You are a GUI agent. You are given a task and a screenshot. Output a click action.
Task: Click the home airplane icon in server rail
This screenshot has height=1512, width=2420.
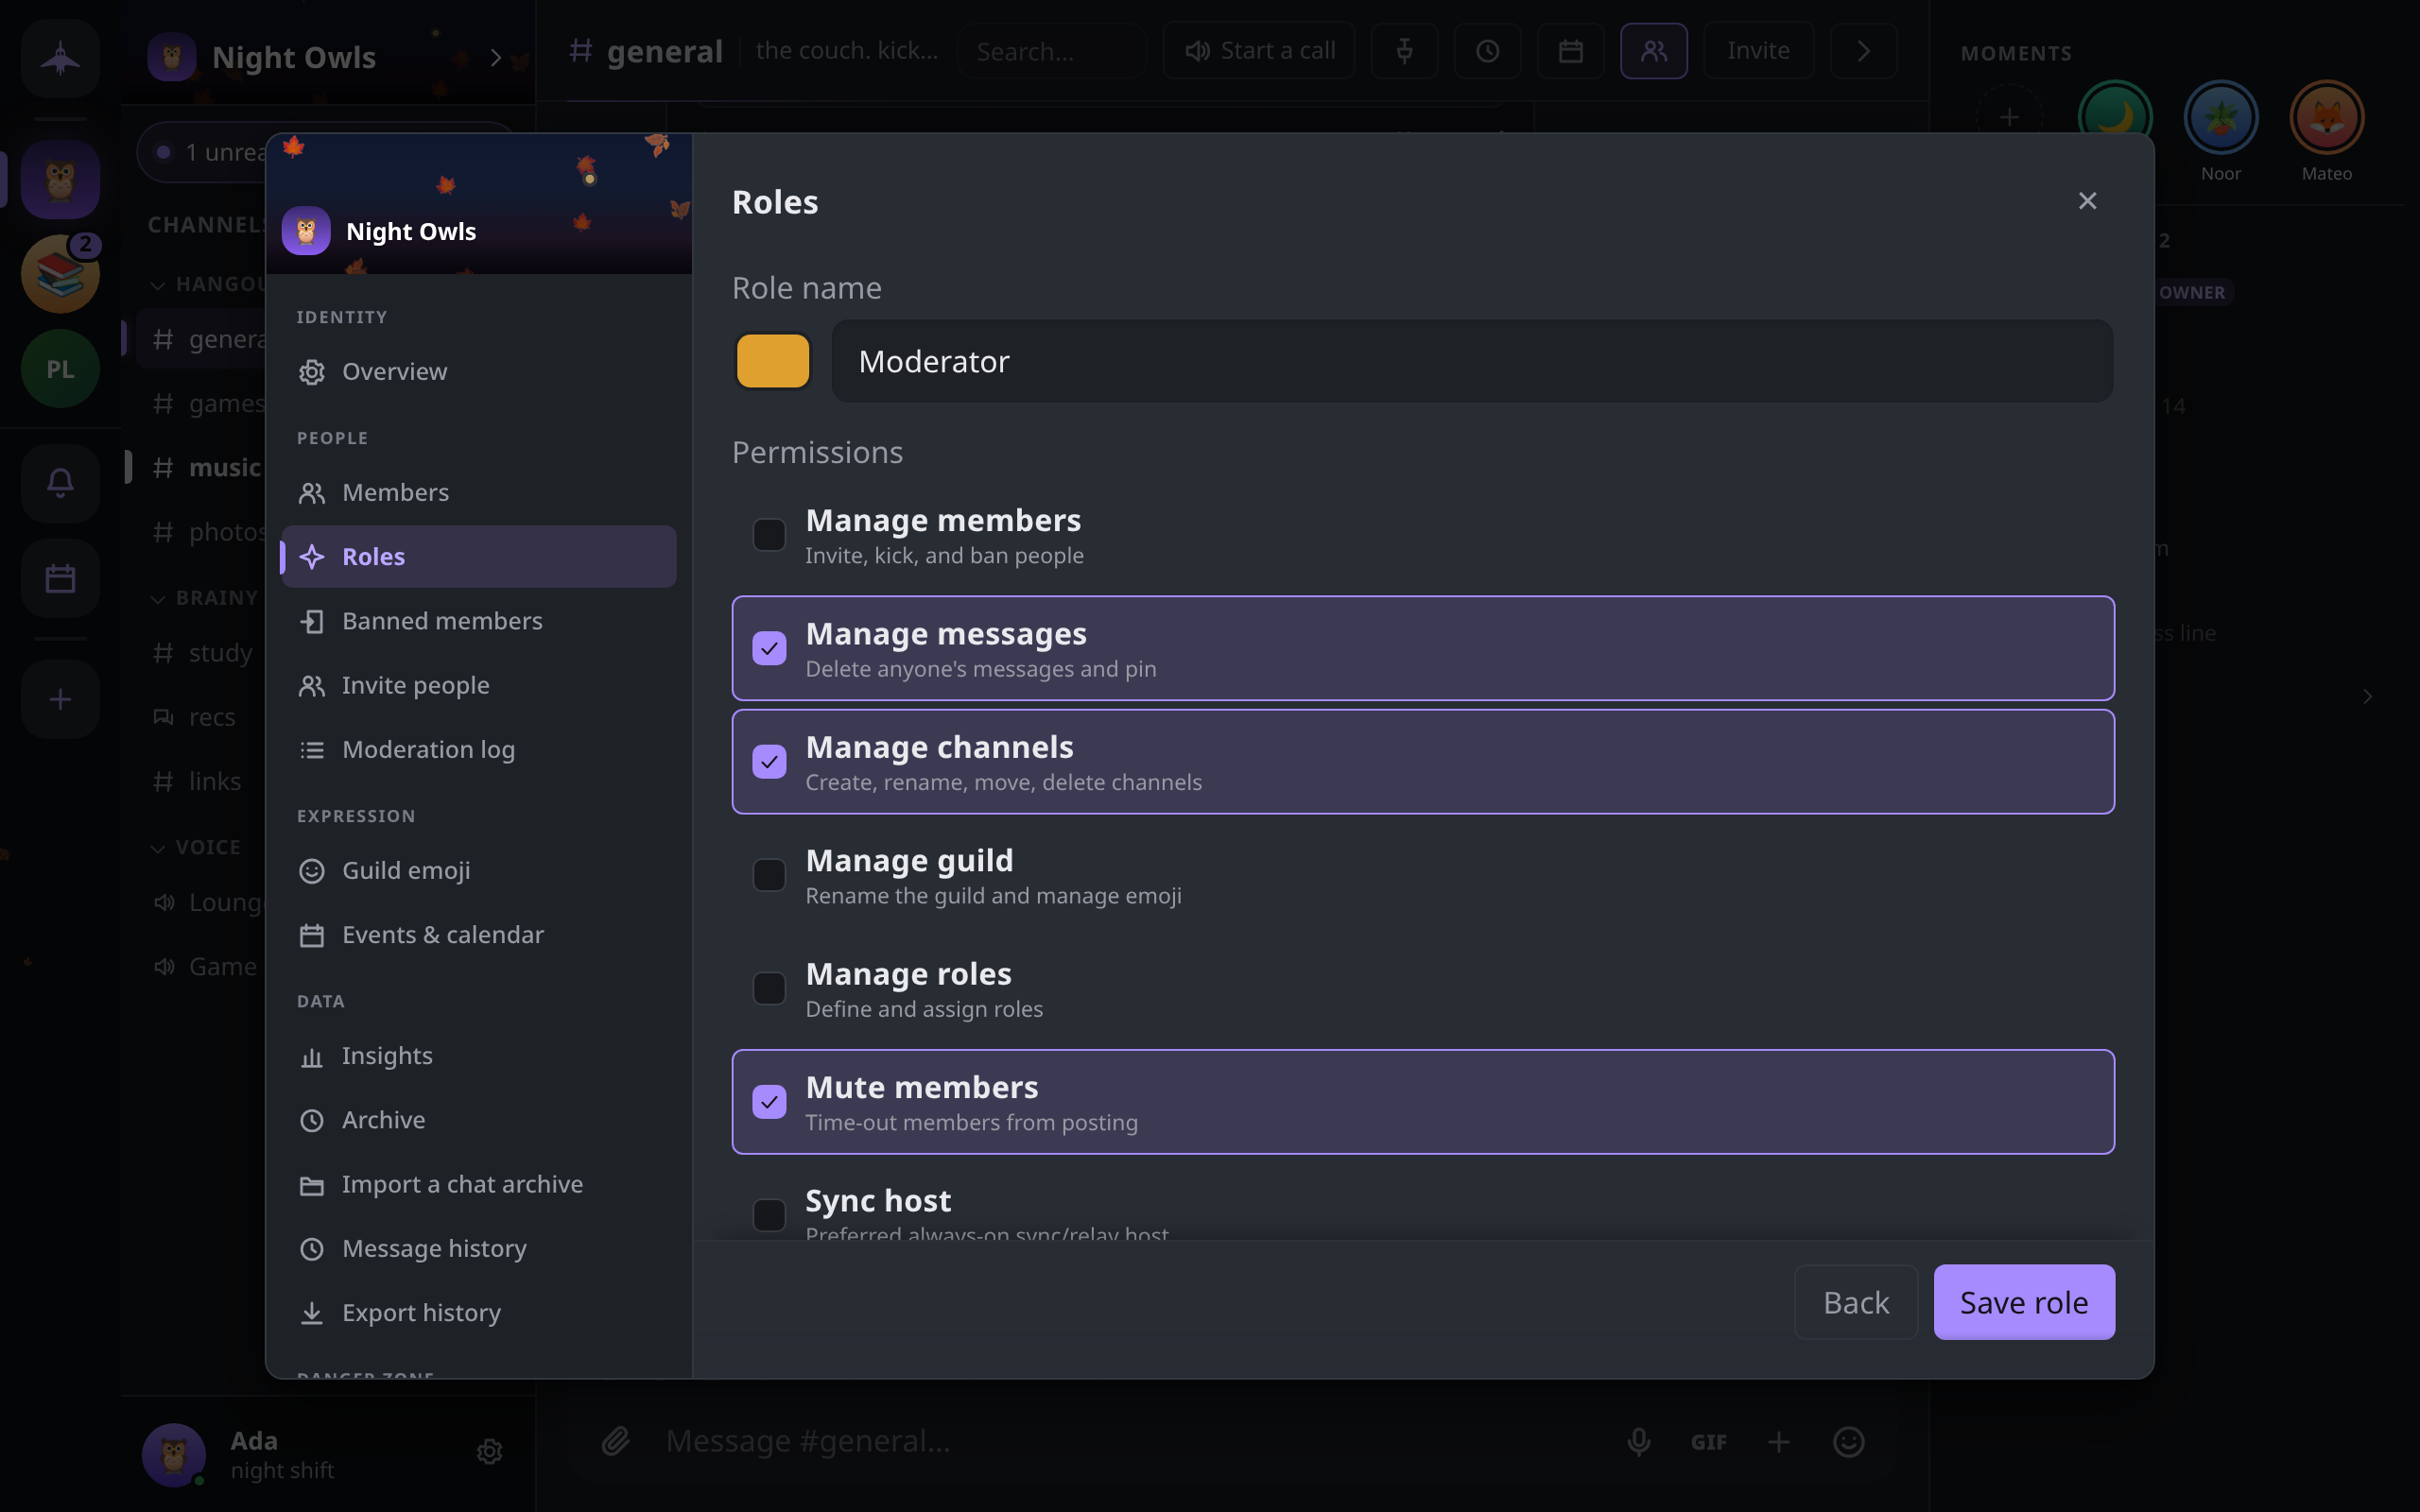point(60,57)
